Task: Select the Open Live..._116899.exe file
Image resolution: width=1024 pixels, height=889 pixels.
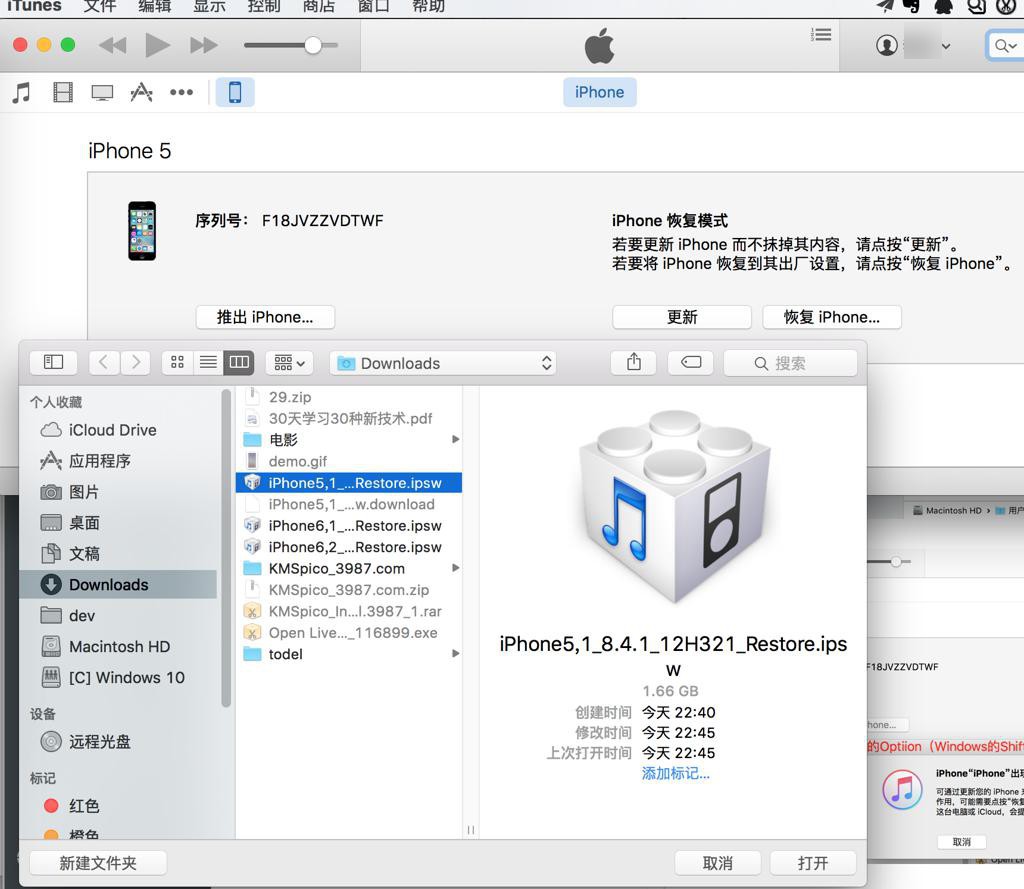Action: 349,632
